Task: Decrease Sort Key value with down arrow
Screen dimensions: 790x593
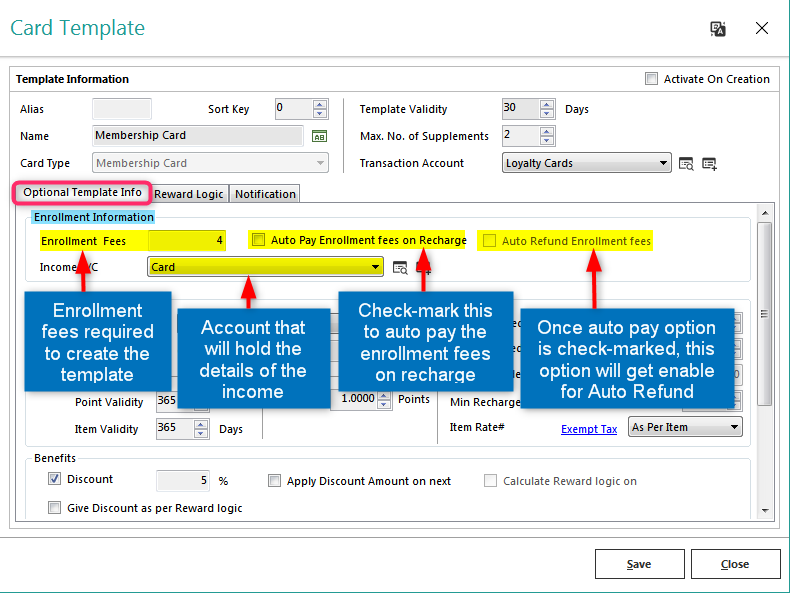Action: 319,113
